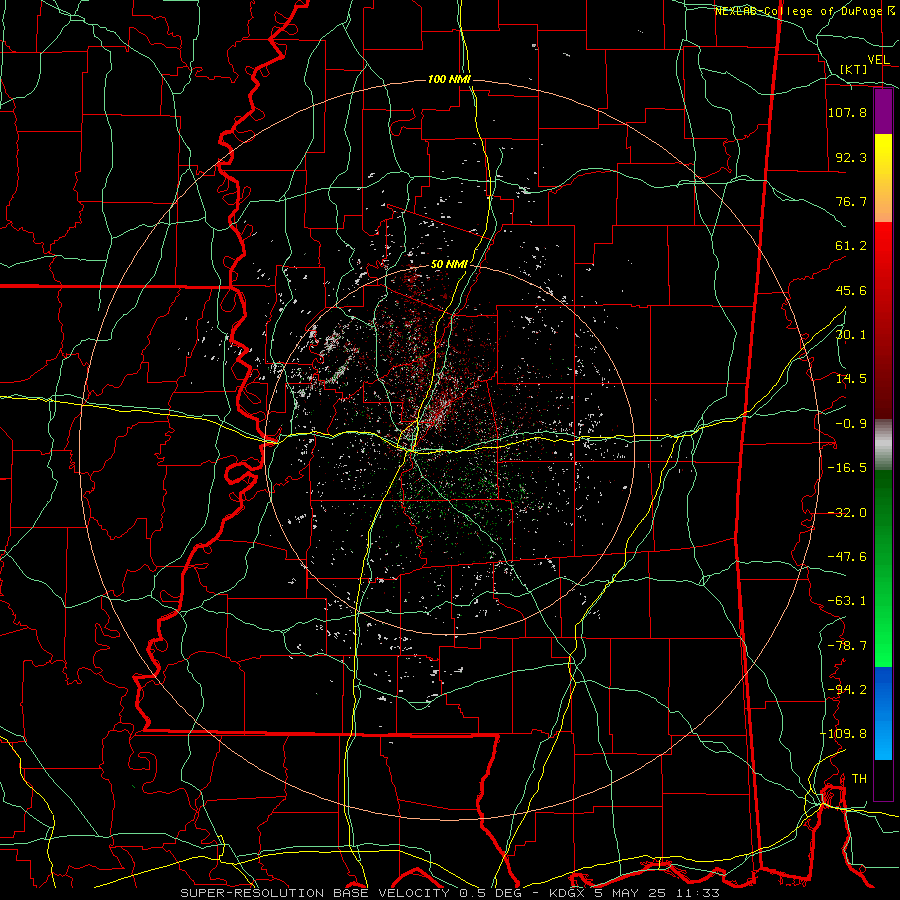Click the gray near-zero segment of the color bar
The image size is (900, 900).
883,445
